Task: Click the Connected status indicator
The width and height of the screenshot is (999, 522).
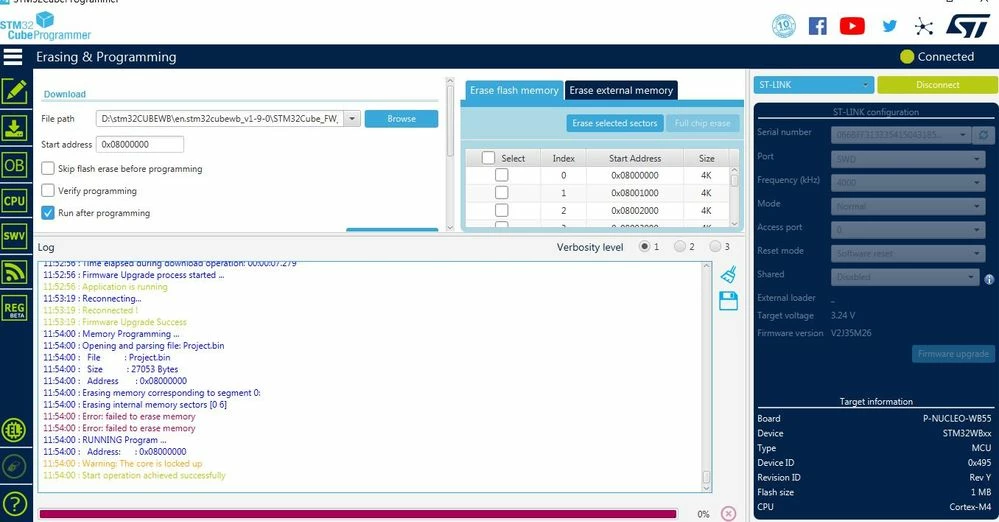Action: pos(937,57)
